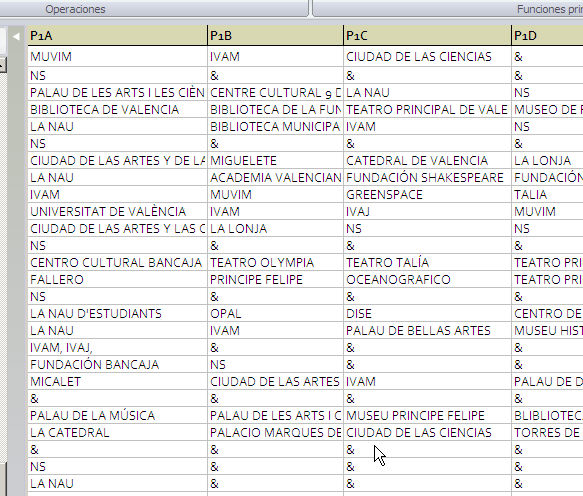Select the DISE cell

(x=428, y=313)
